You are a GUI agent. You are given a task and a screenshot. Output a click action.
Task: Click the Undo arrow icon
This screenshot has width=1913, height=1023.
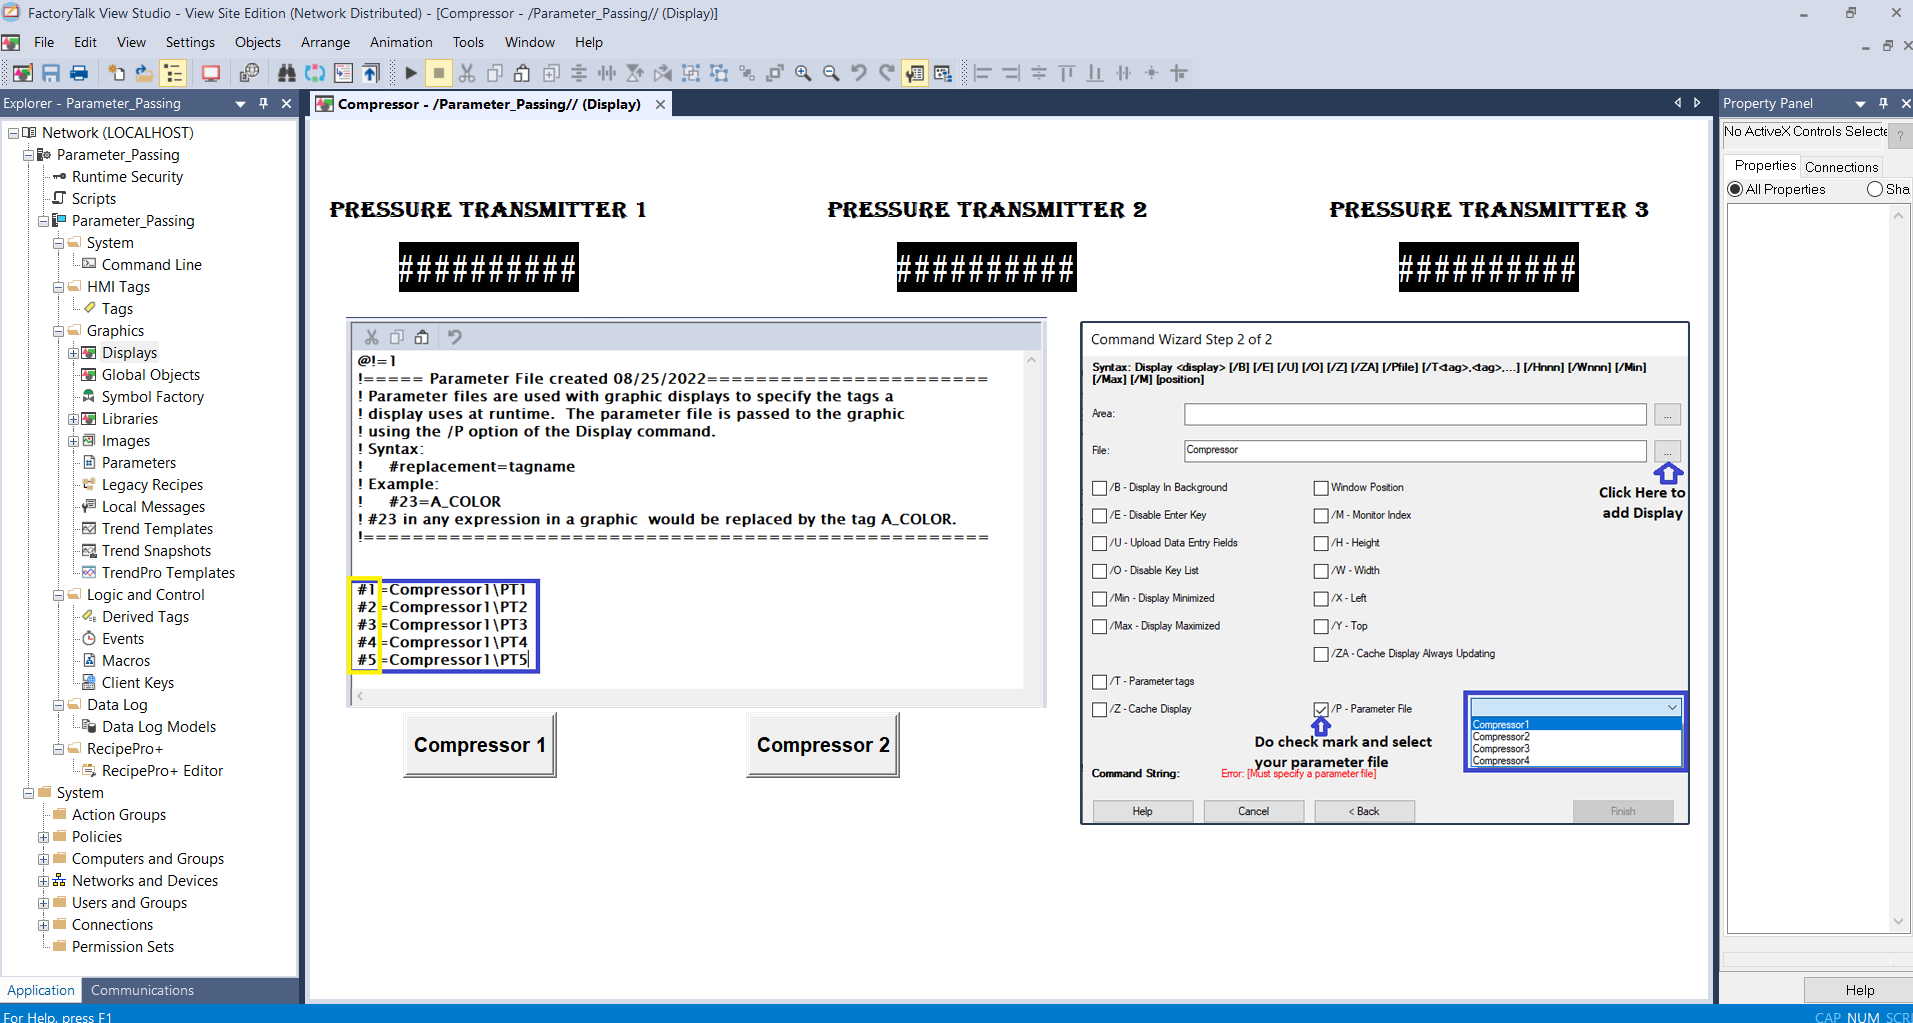pyautogui.click(x=858, y=73)
